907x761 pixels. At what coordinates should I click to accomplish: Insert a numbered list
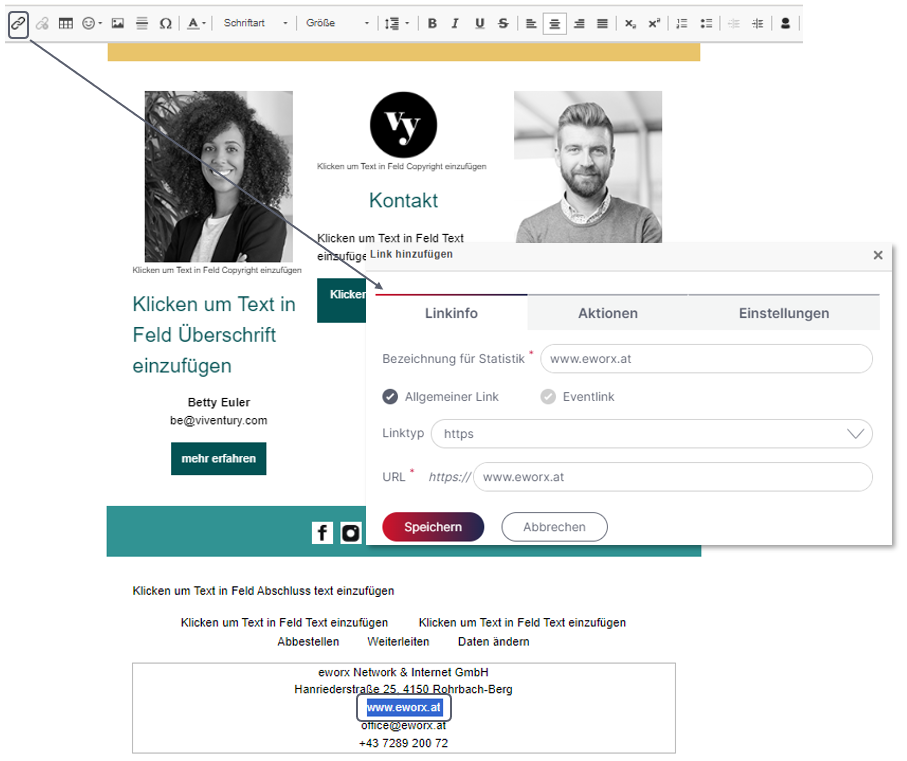682,24
